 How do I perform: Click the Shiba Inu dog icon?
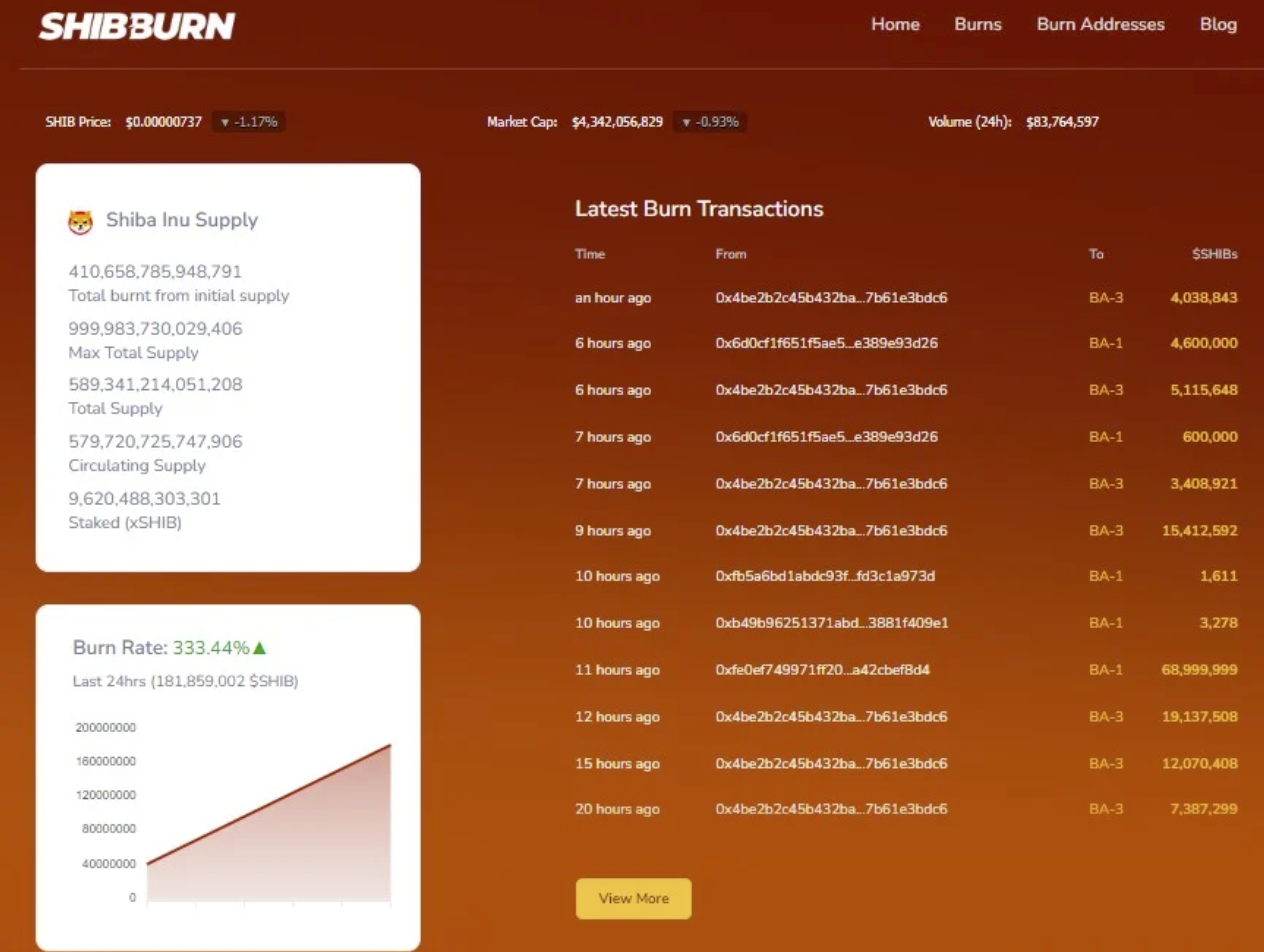(x=80, y=221)
